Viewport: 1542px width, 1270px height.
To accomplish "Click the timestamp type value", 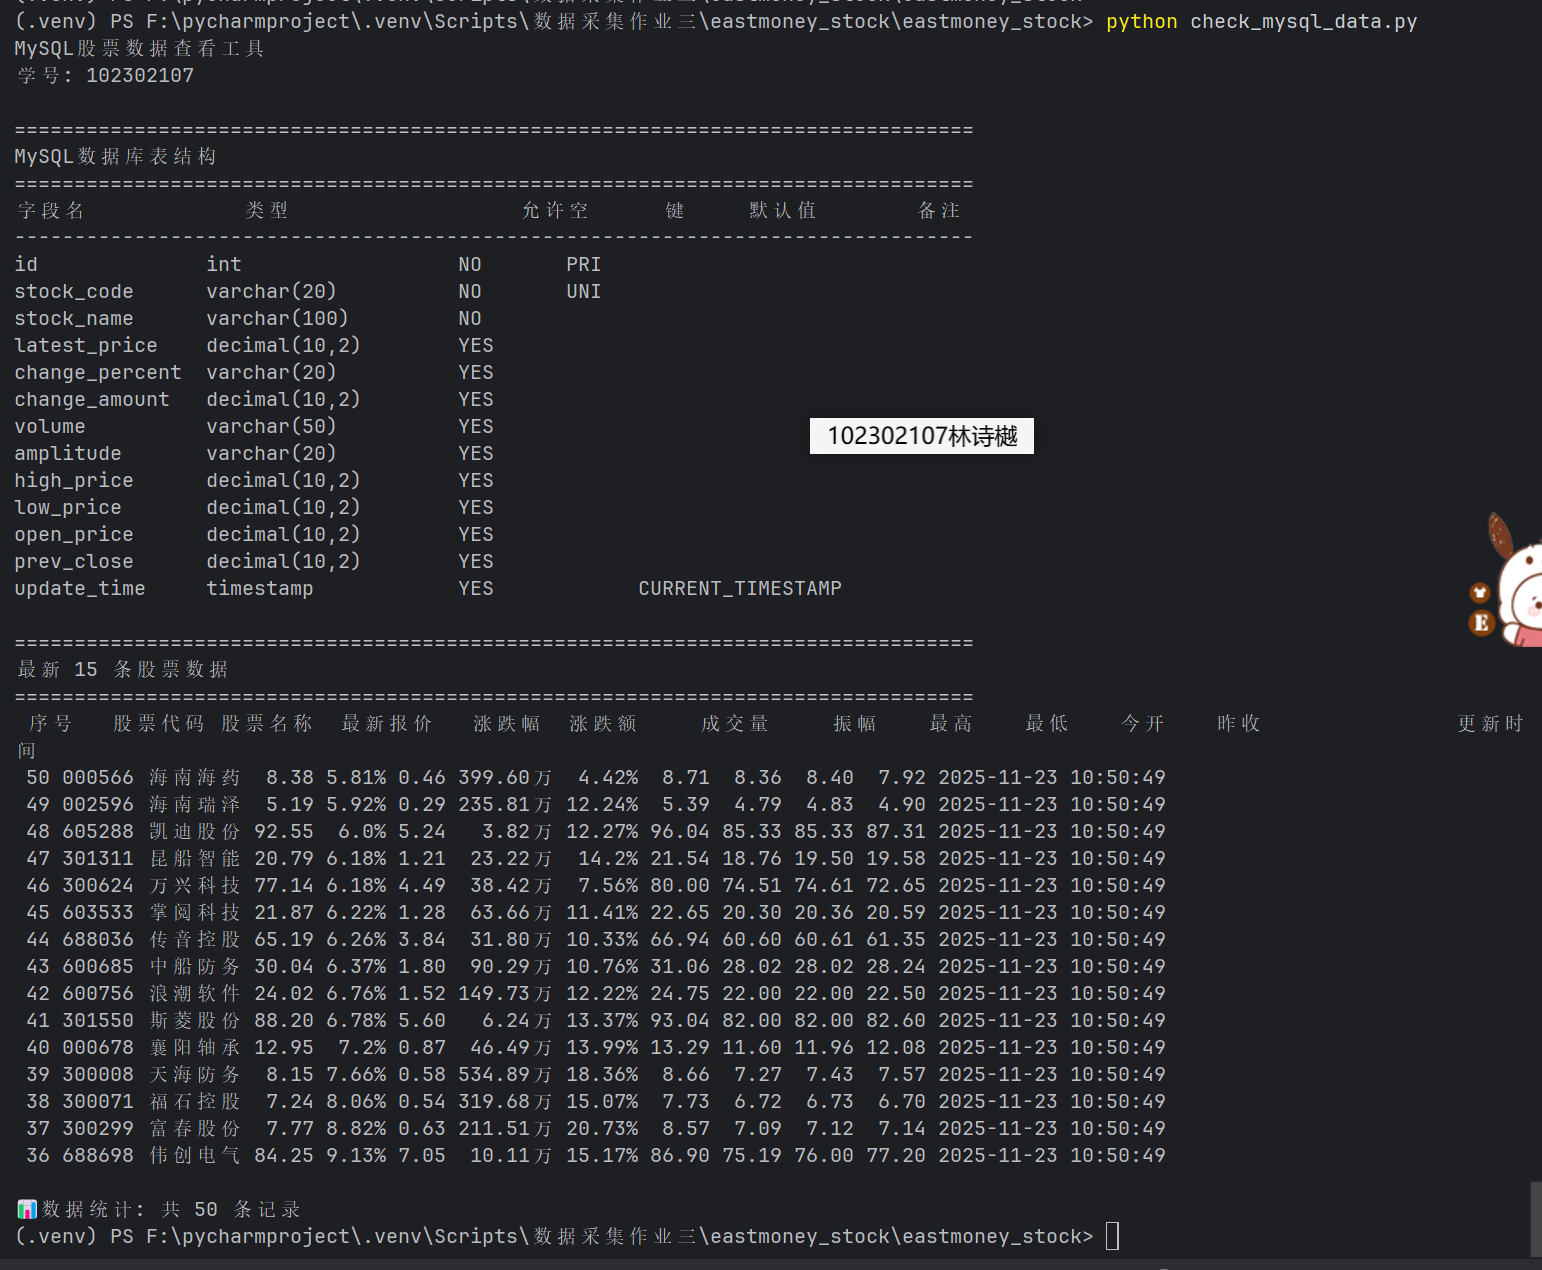I will click(260, 588).
